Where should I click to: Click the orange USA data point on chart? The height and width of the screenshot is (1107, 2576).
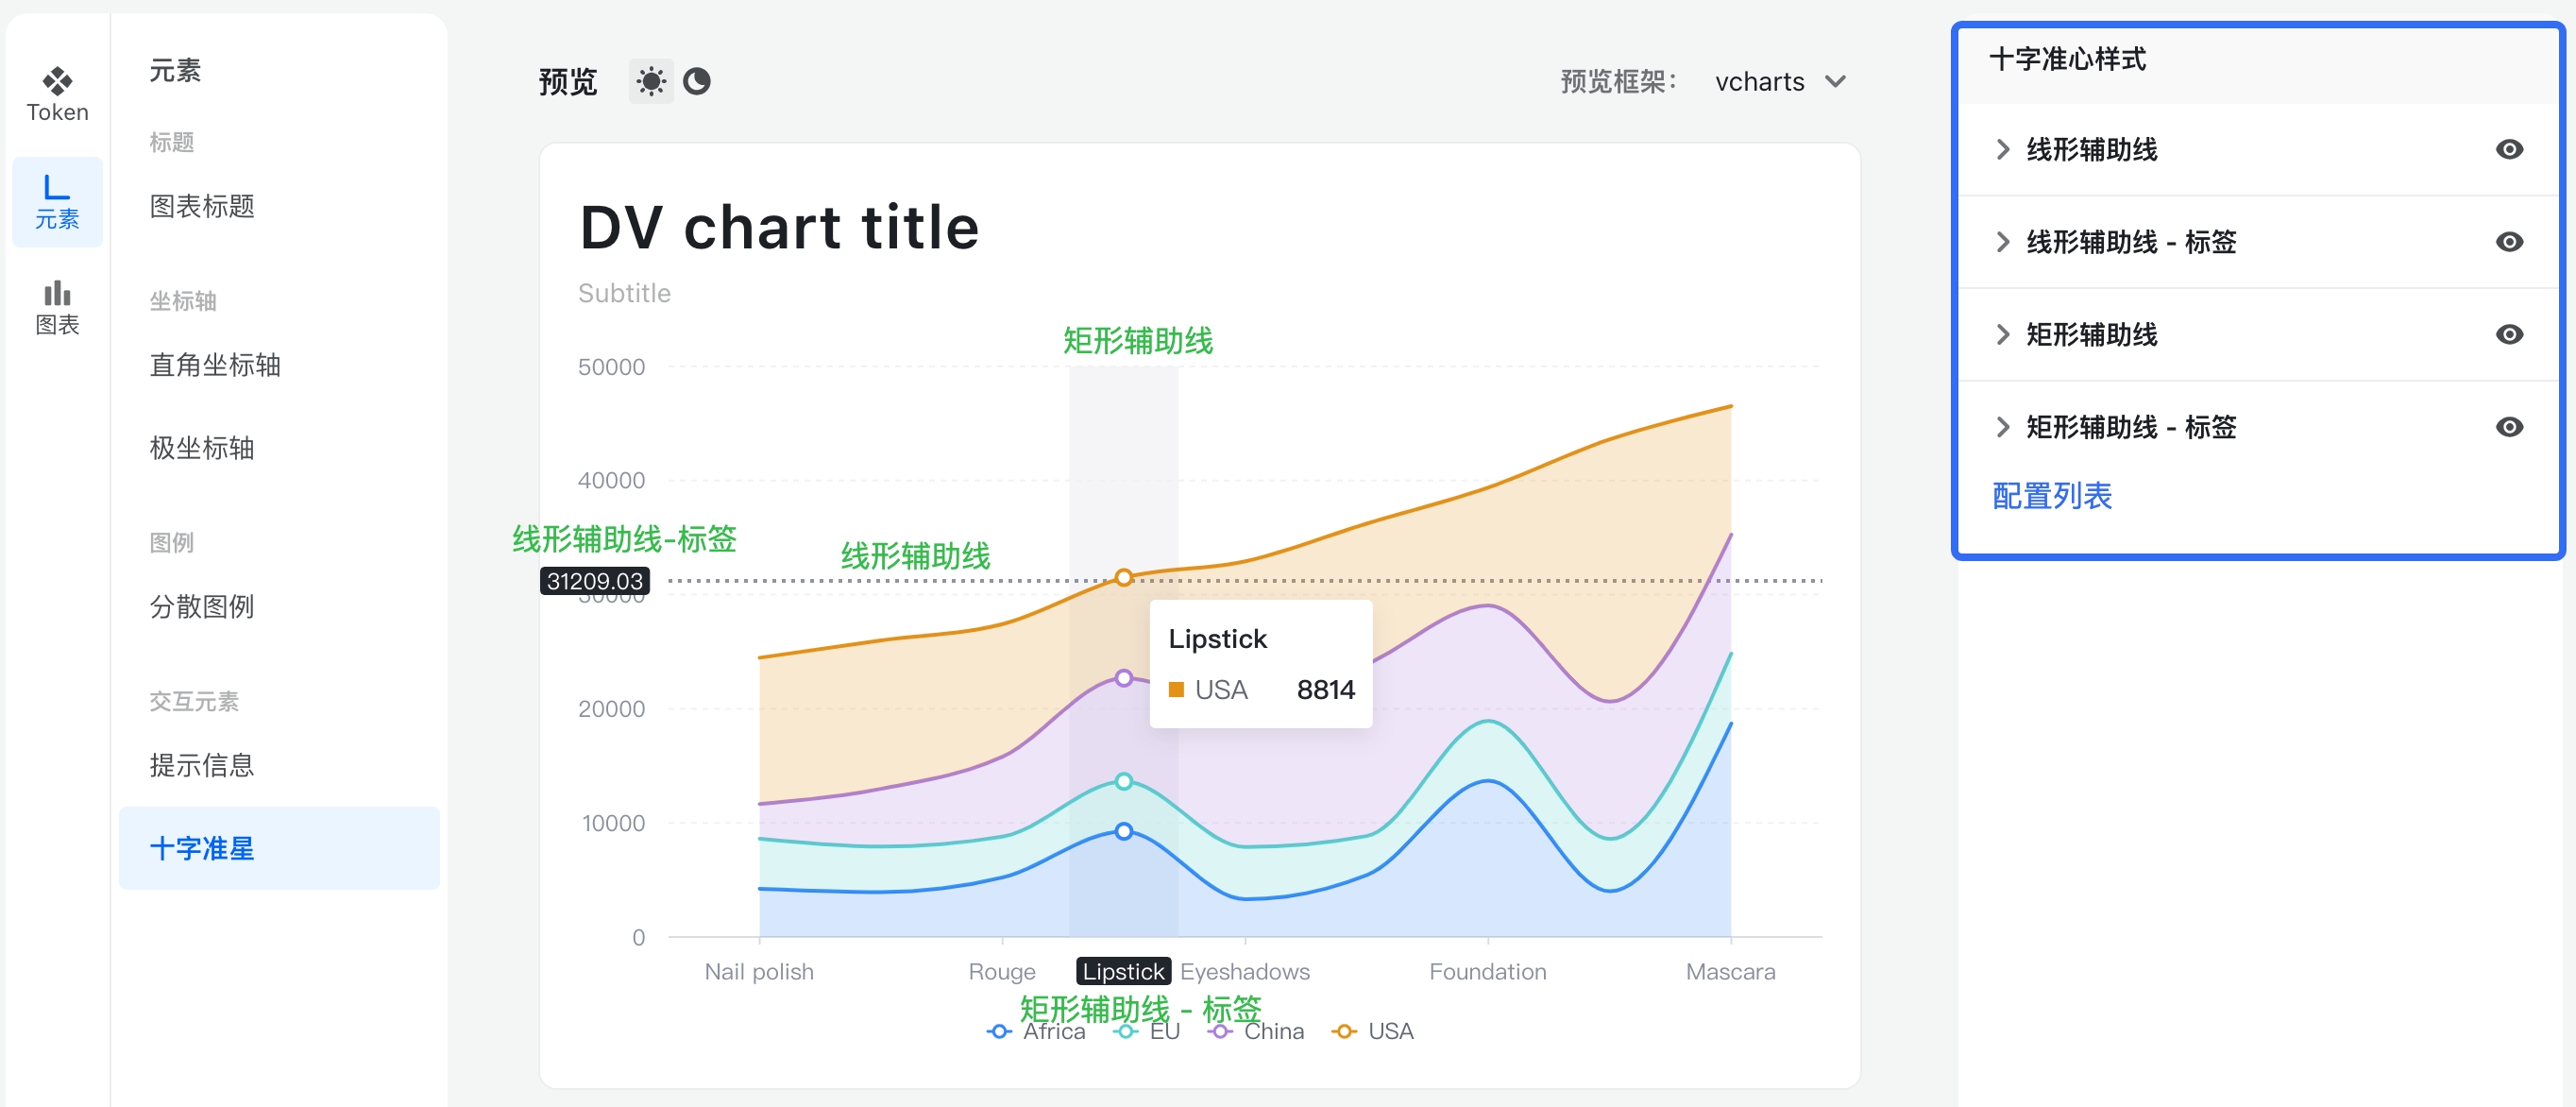1123,577
